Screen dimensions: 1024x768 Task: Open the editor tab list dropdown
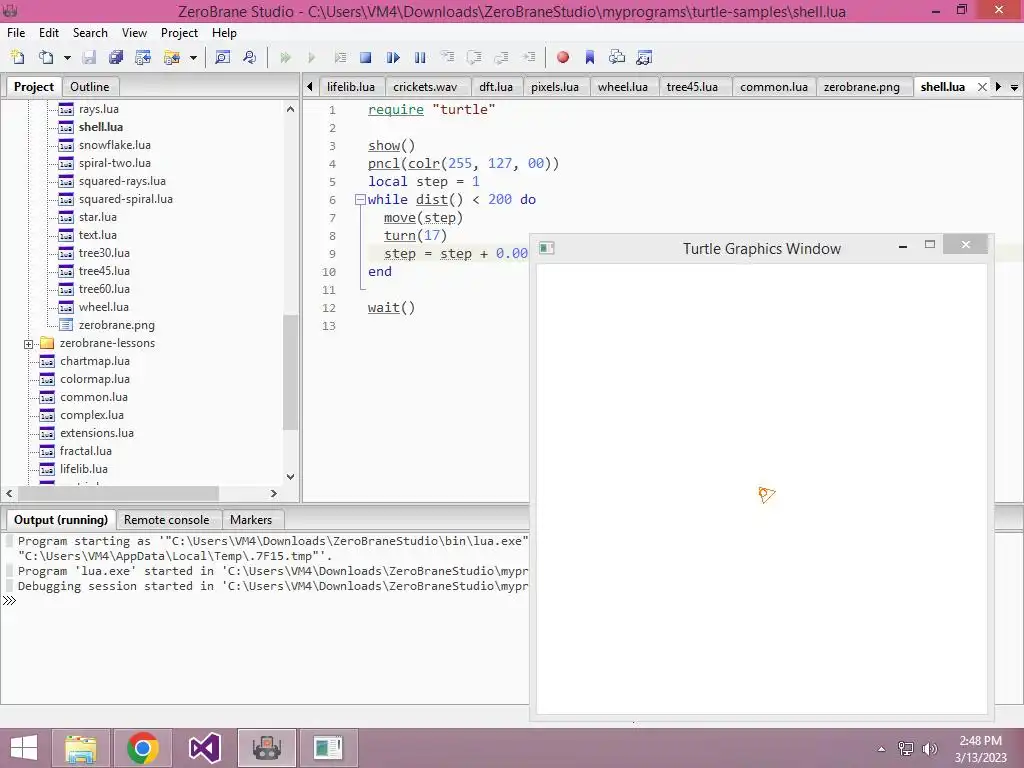(x=1014, y=87)
